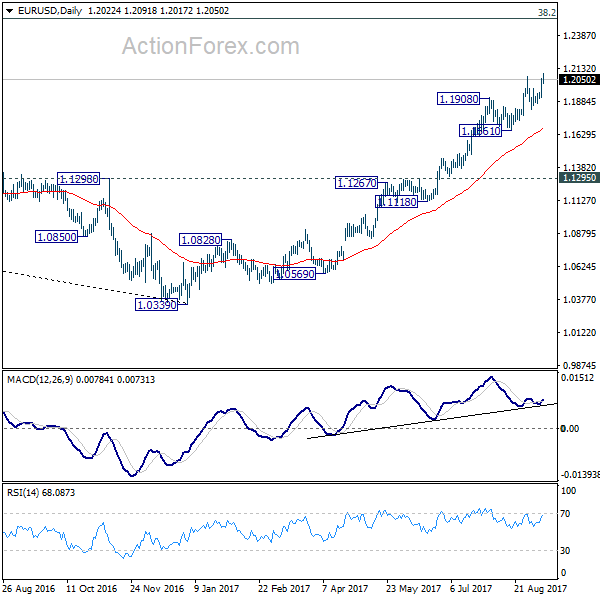Select the 1.08500 price label
600x600 pixels.
pyautogui.click(x=56, y=237)
